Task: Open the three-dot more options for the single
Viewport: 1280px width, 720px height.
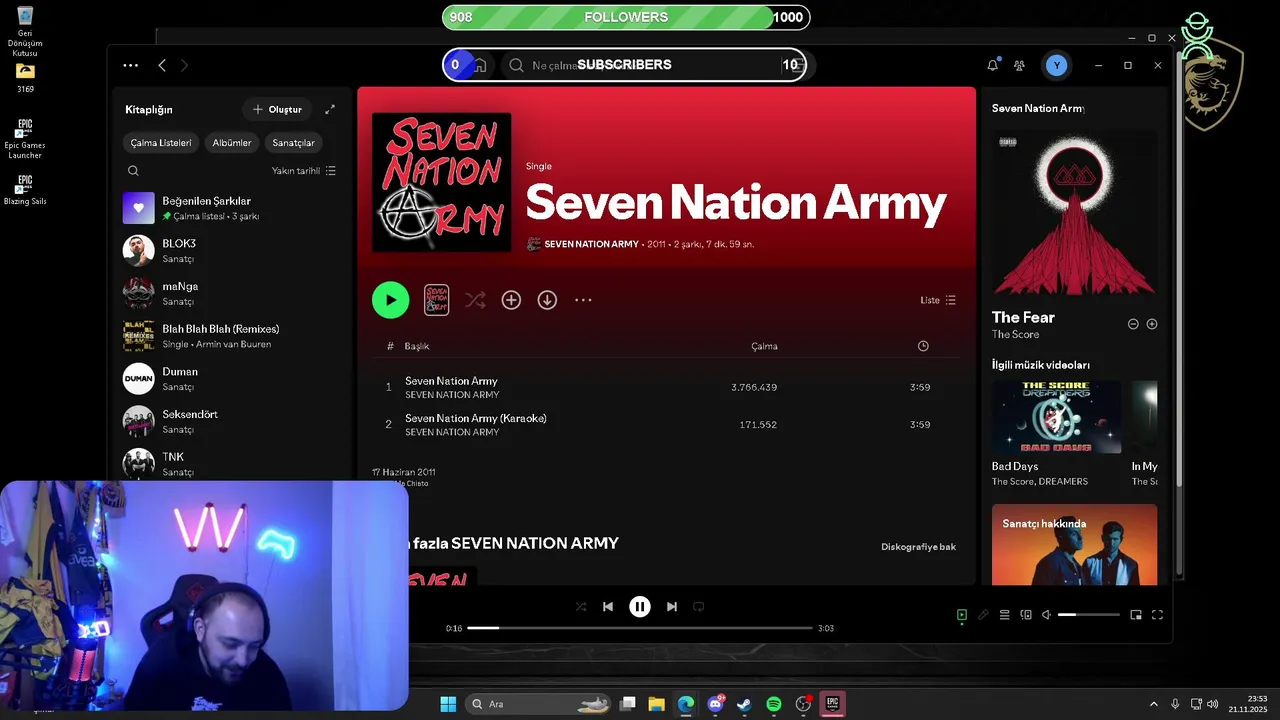Action: (583, 300)
